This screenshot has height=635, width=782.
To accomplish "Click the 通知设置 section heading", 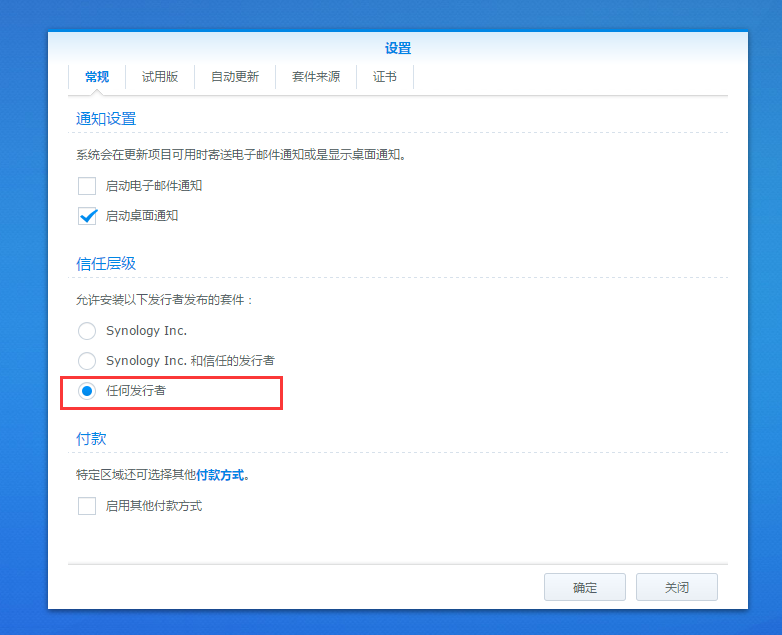I will point(106,119).
